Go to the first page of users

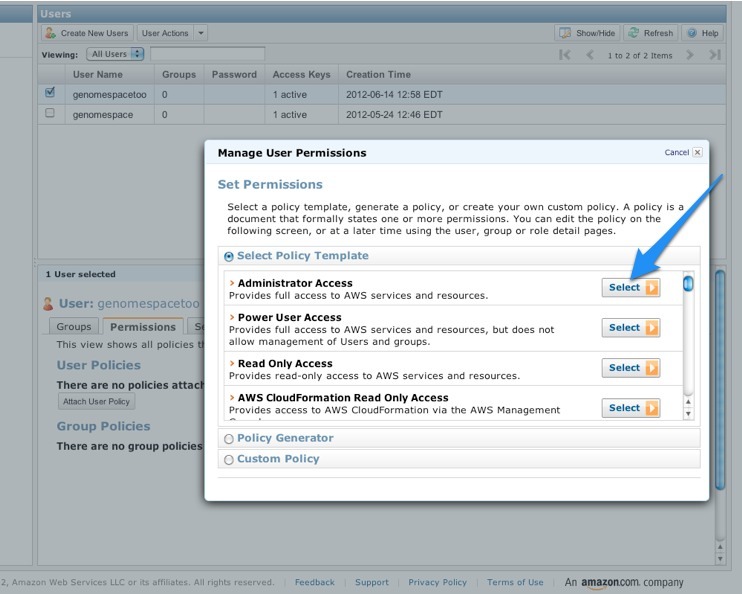[x=565, y=55]
